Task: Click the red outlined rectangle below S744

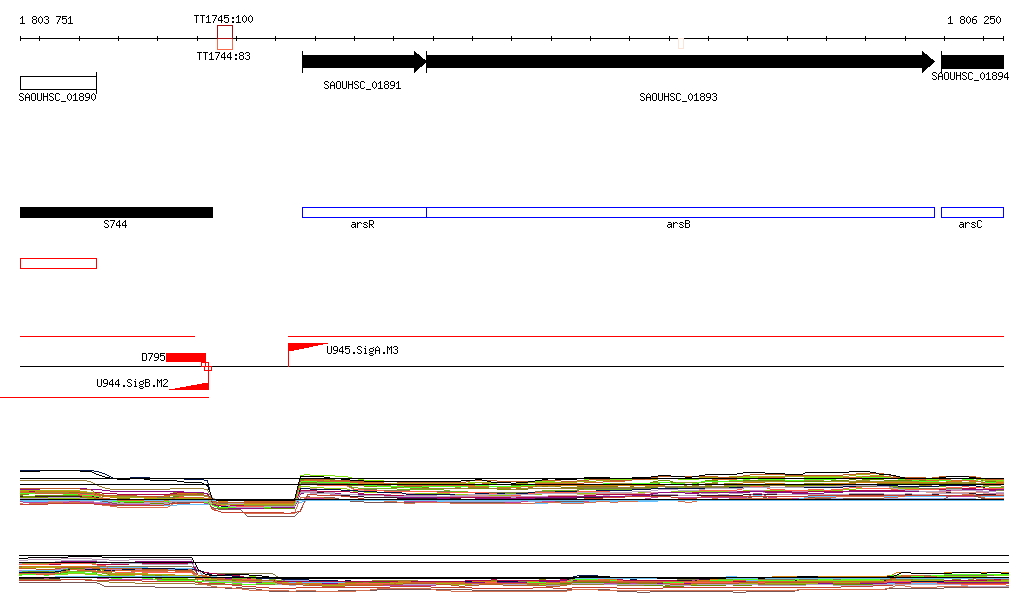Action: pyautogui.click(x=58, y=263)
